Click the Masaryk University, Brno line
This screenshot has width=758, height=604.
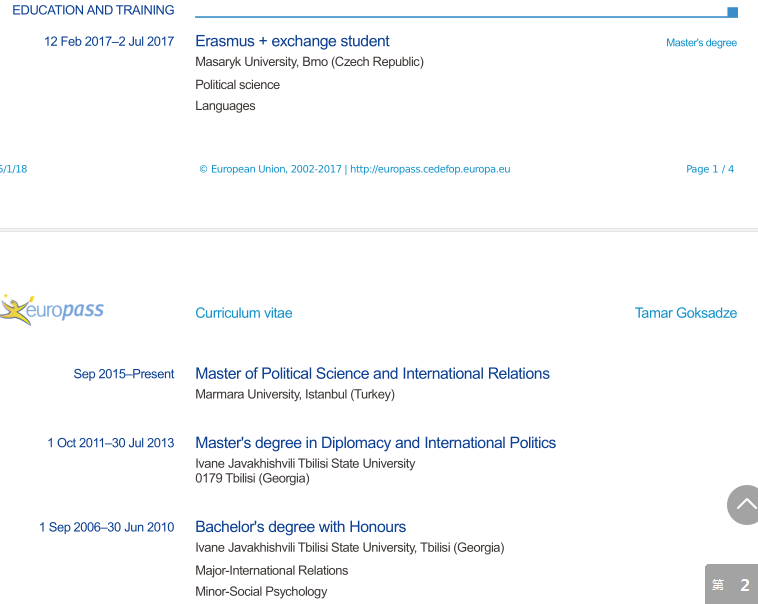click(x=309, y=62)
